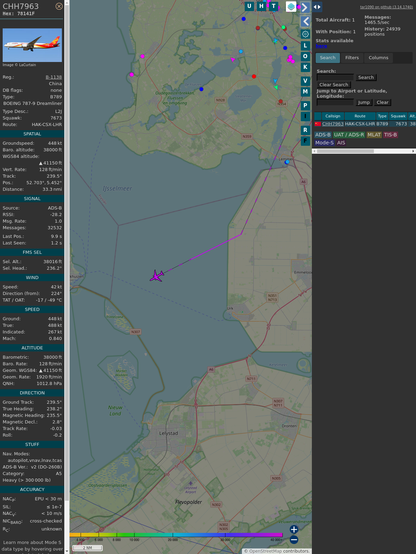Toggle the K map button
This screenshot has width=416, height=554.
(x=305, y=67)
